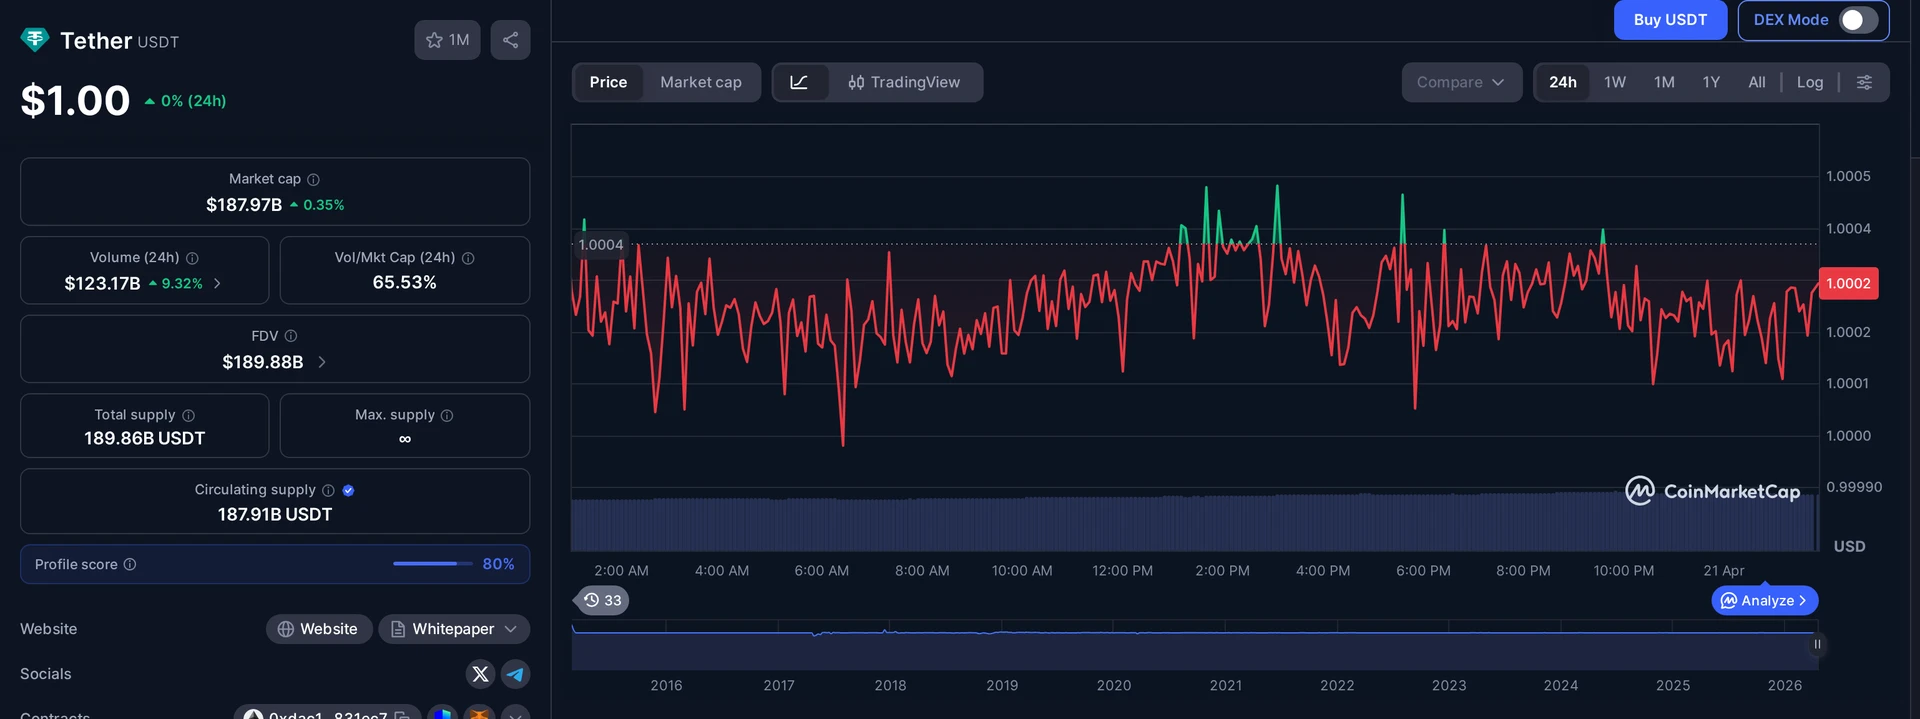The width and height of the screenshot is (1920, 719).
Task: Open the share button next to watchlist
Action: 510,40
